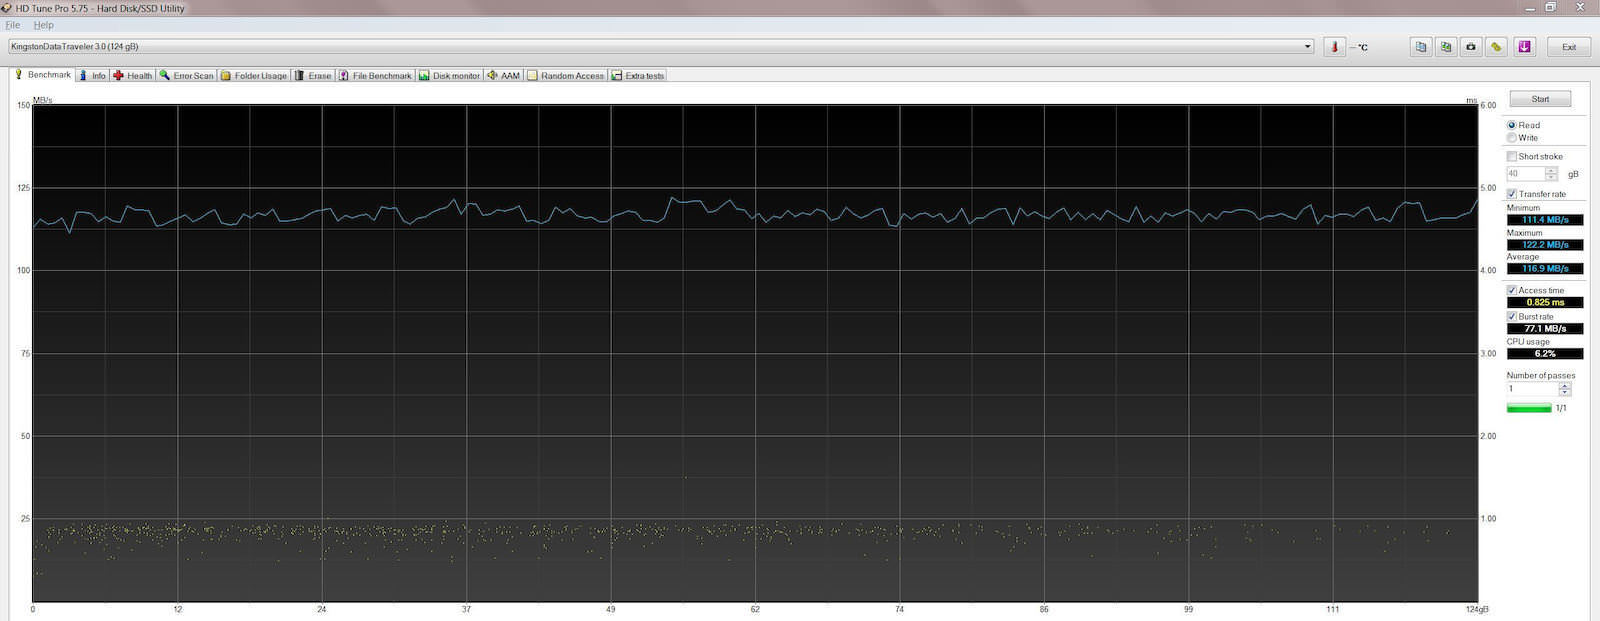The width and height of the screenshot is (1600, 621).
Task: Increase the Short stroke gB stepper
Action: click(1551, 170)
